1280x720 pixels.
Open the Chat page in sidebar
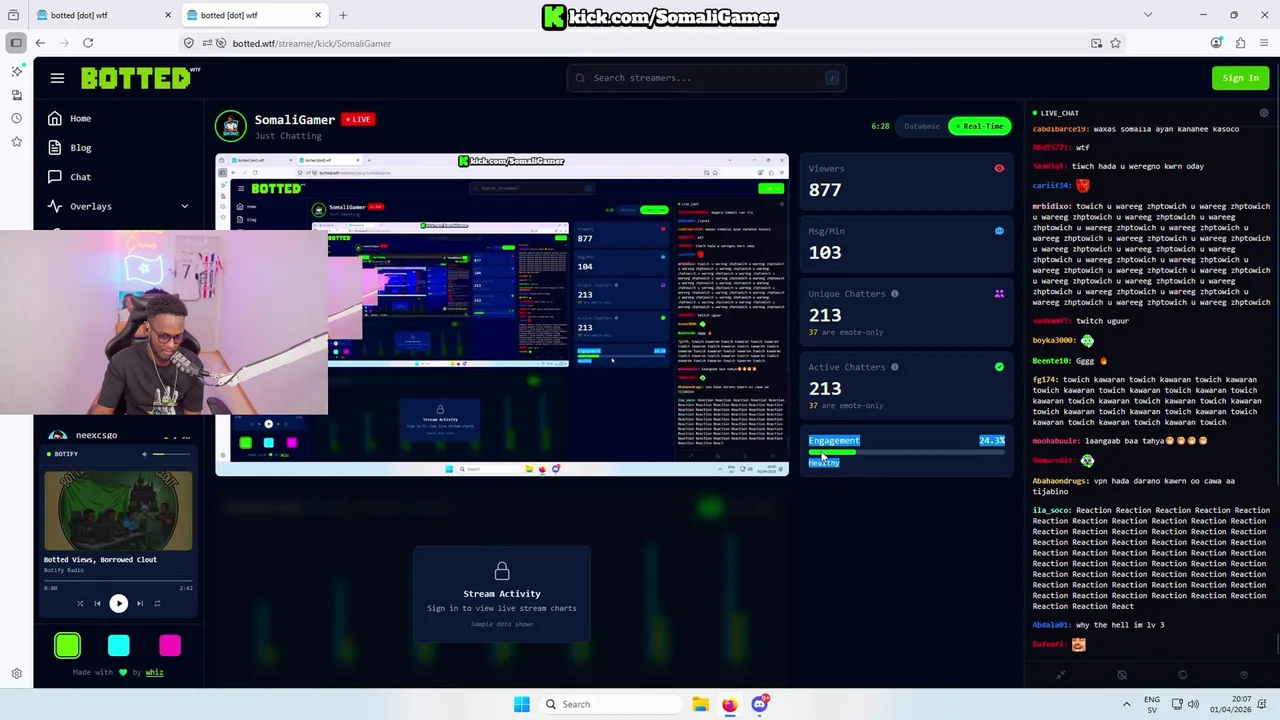point(69,176)
